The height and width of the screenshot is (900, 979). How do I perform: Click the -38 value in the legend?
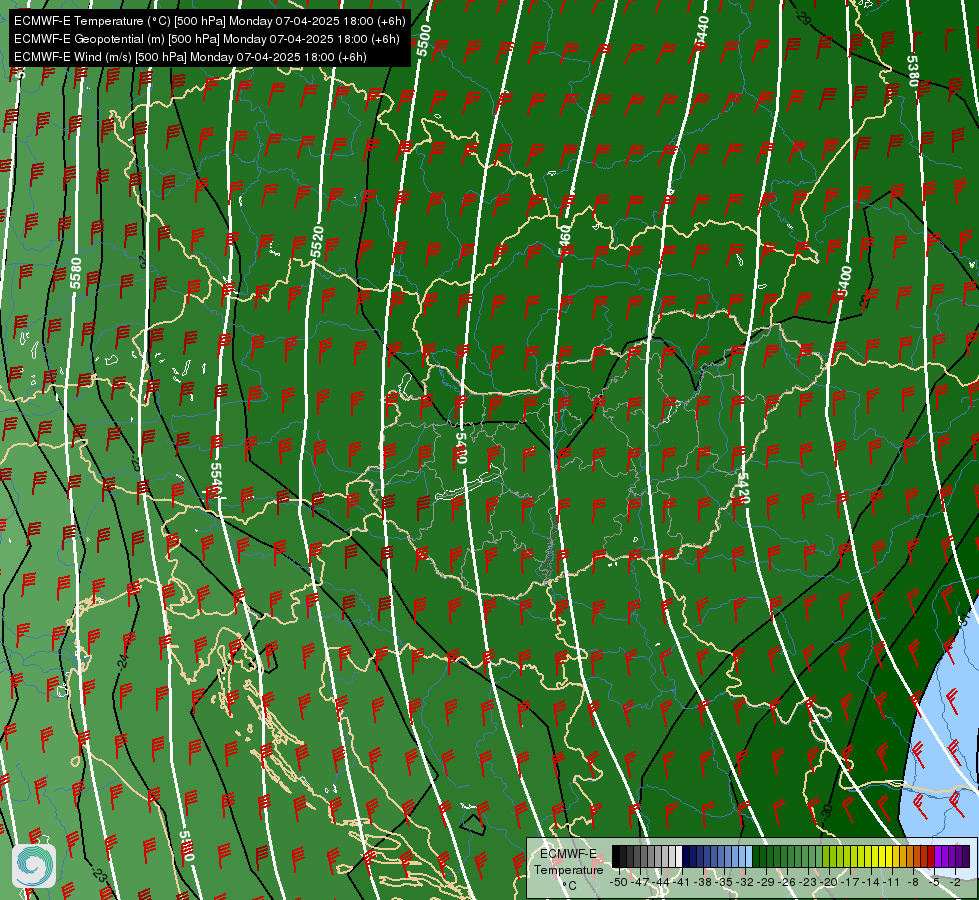click(x=704, y=882)
